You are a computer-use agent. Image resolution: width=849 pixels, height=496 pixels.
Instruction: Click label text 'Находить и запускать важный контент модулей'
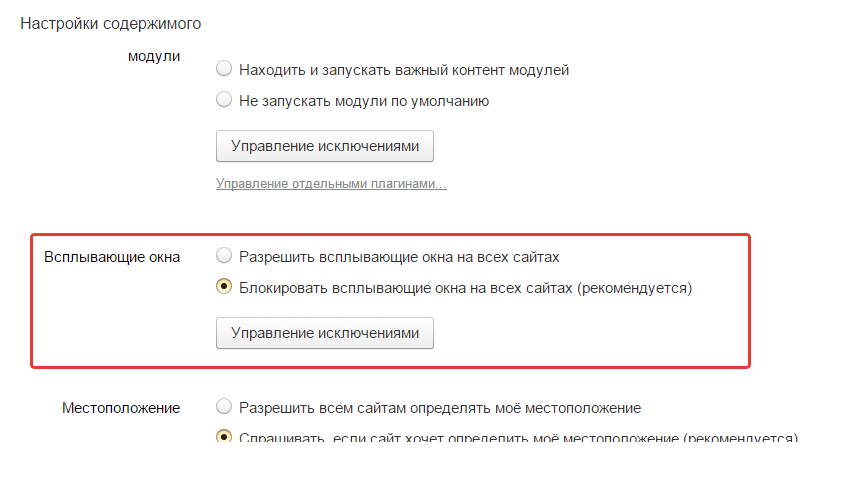404,70
